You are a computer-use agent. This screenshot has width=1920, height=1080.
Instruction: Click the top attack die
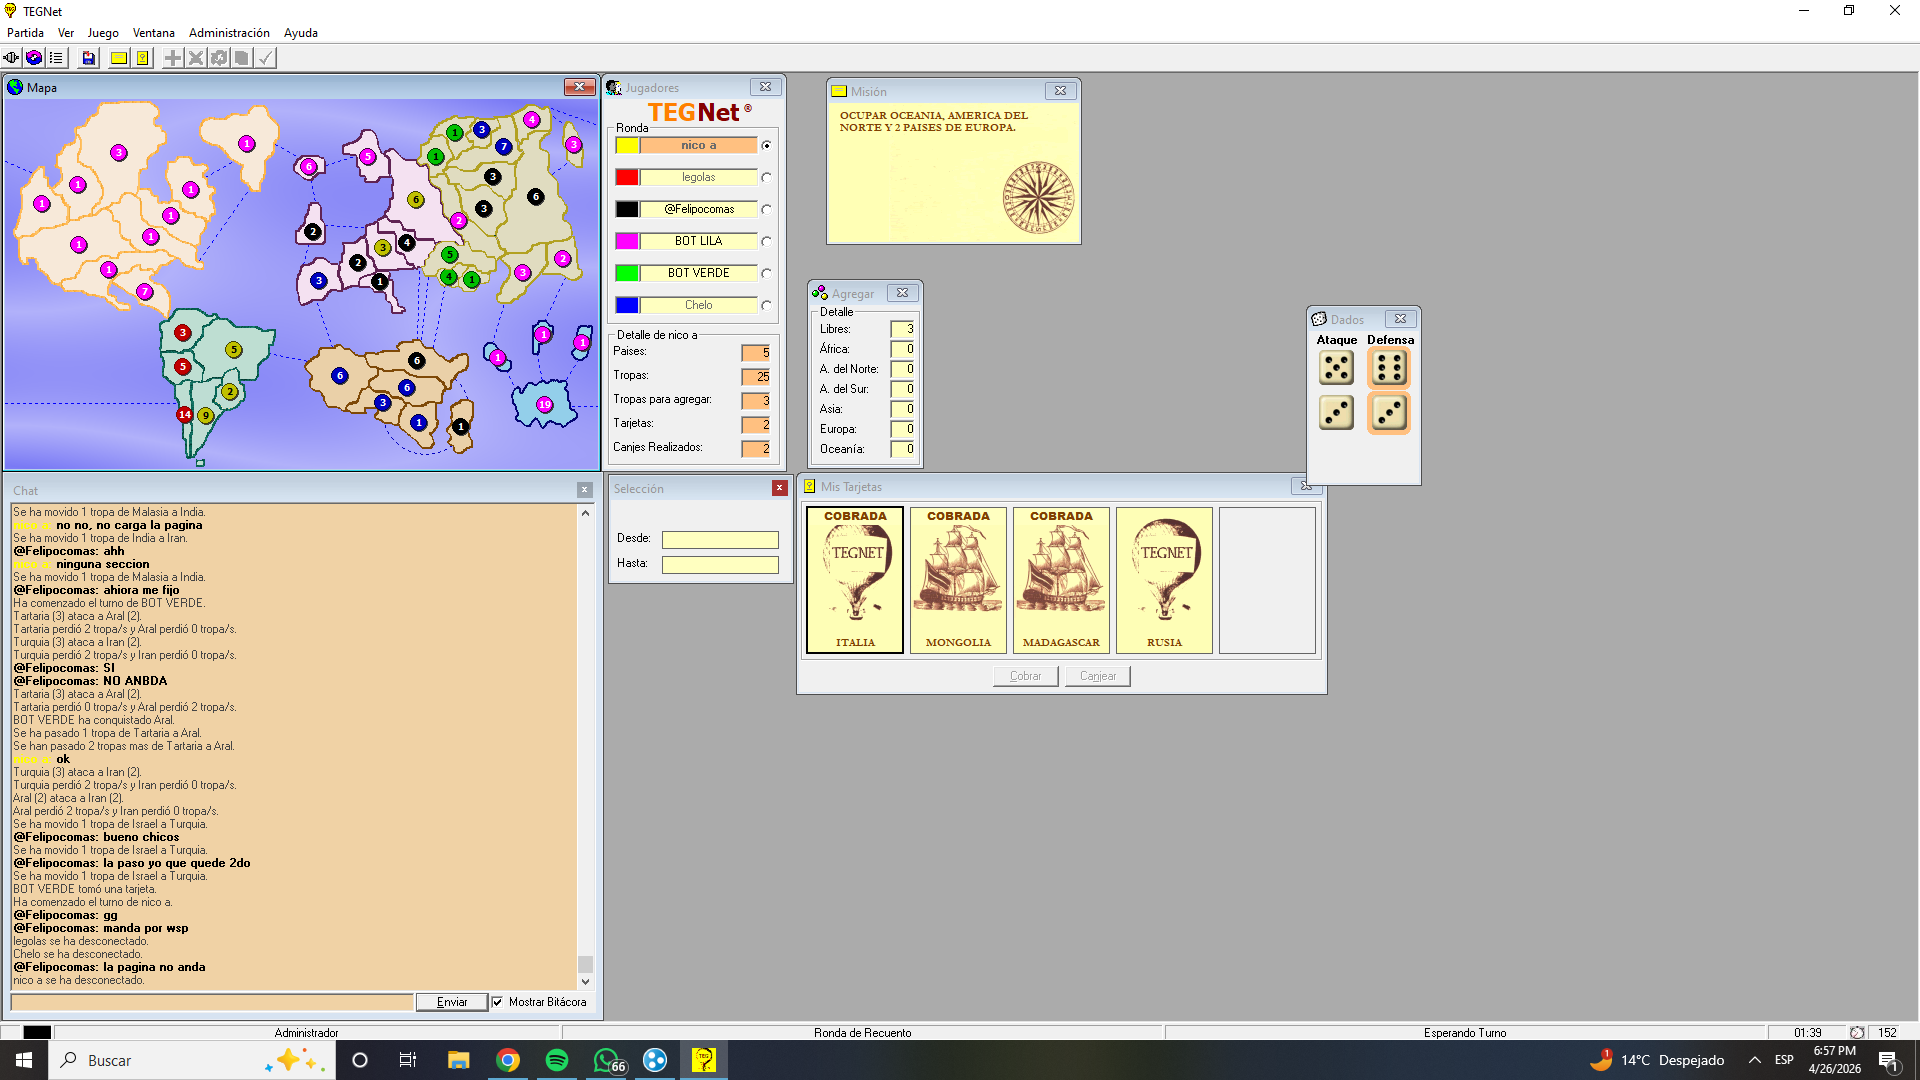click(x=1336, y=368)
